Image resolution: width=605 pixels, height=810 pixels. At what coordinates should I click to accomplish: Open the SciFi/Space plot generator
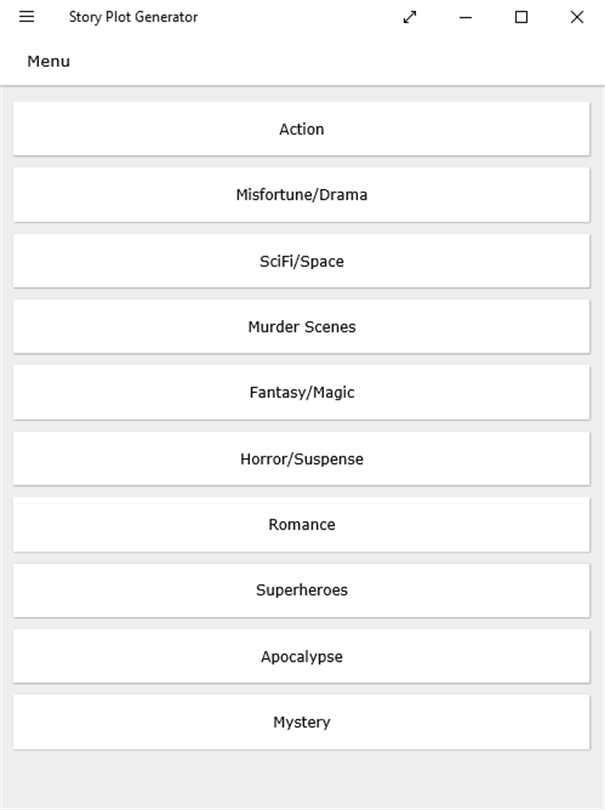click(301, 261)
